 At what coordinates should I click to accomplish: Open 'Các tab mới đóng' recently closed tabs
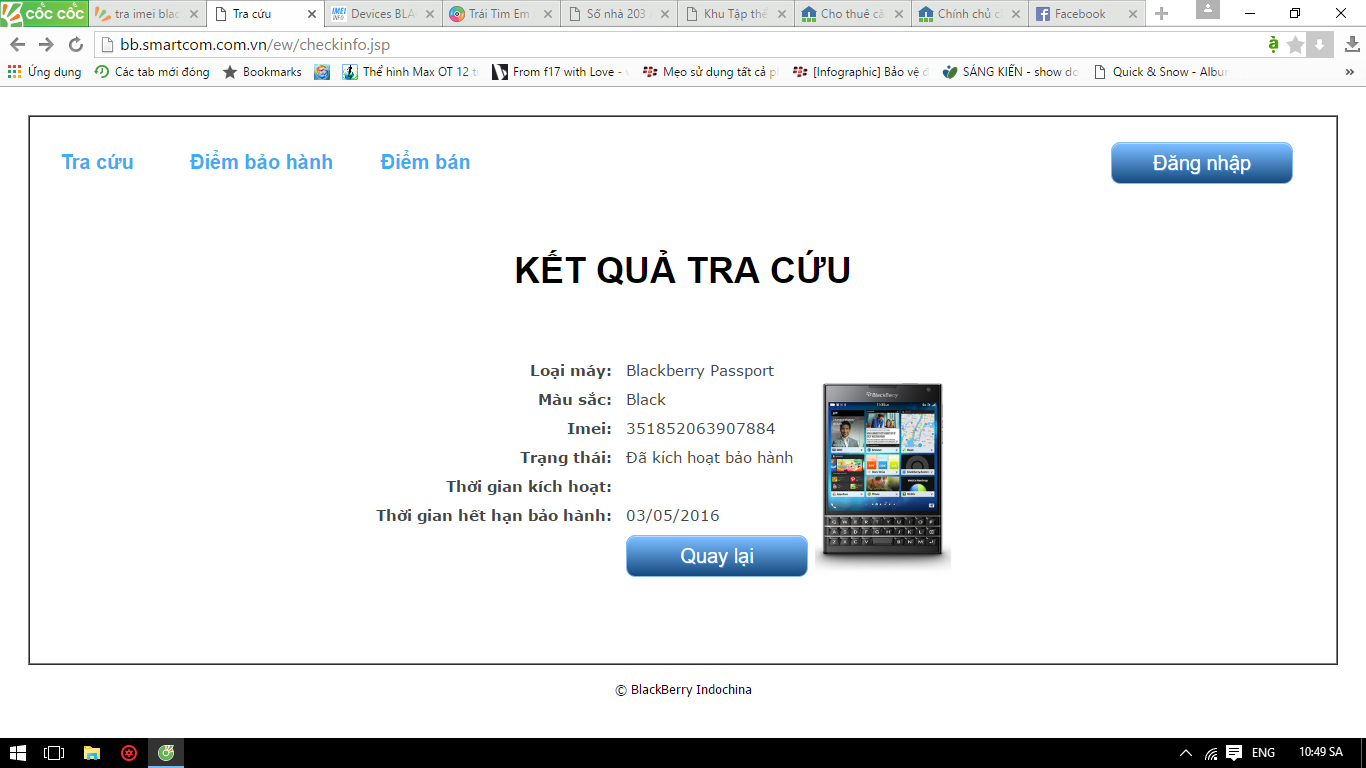152,72
